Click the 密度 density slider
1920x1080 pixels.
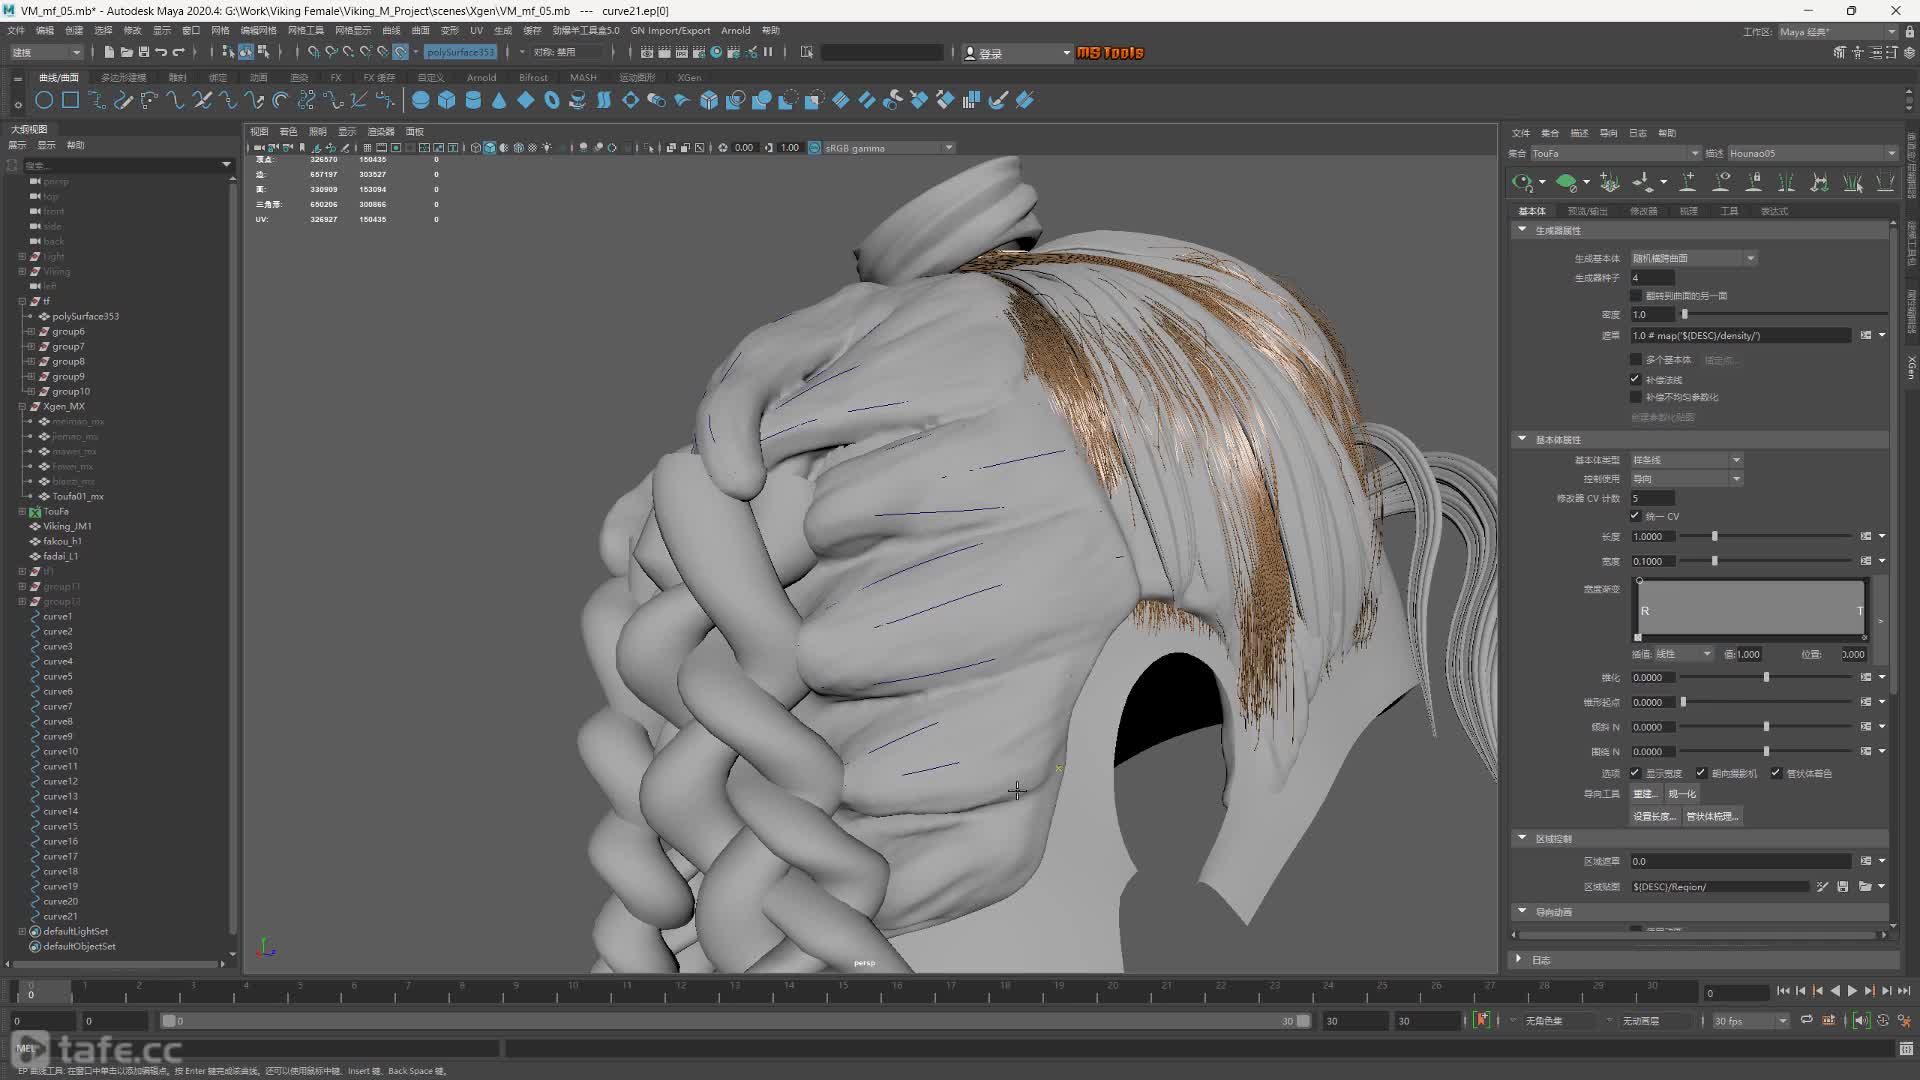[x=1783, y=315]
